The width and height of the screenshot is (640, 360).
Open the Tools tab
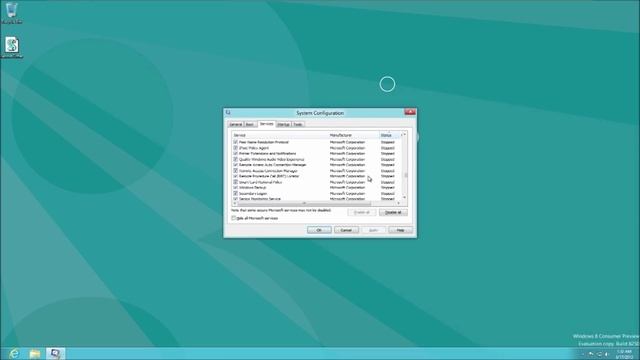[x=298, y=124]
